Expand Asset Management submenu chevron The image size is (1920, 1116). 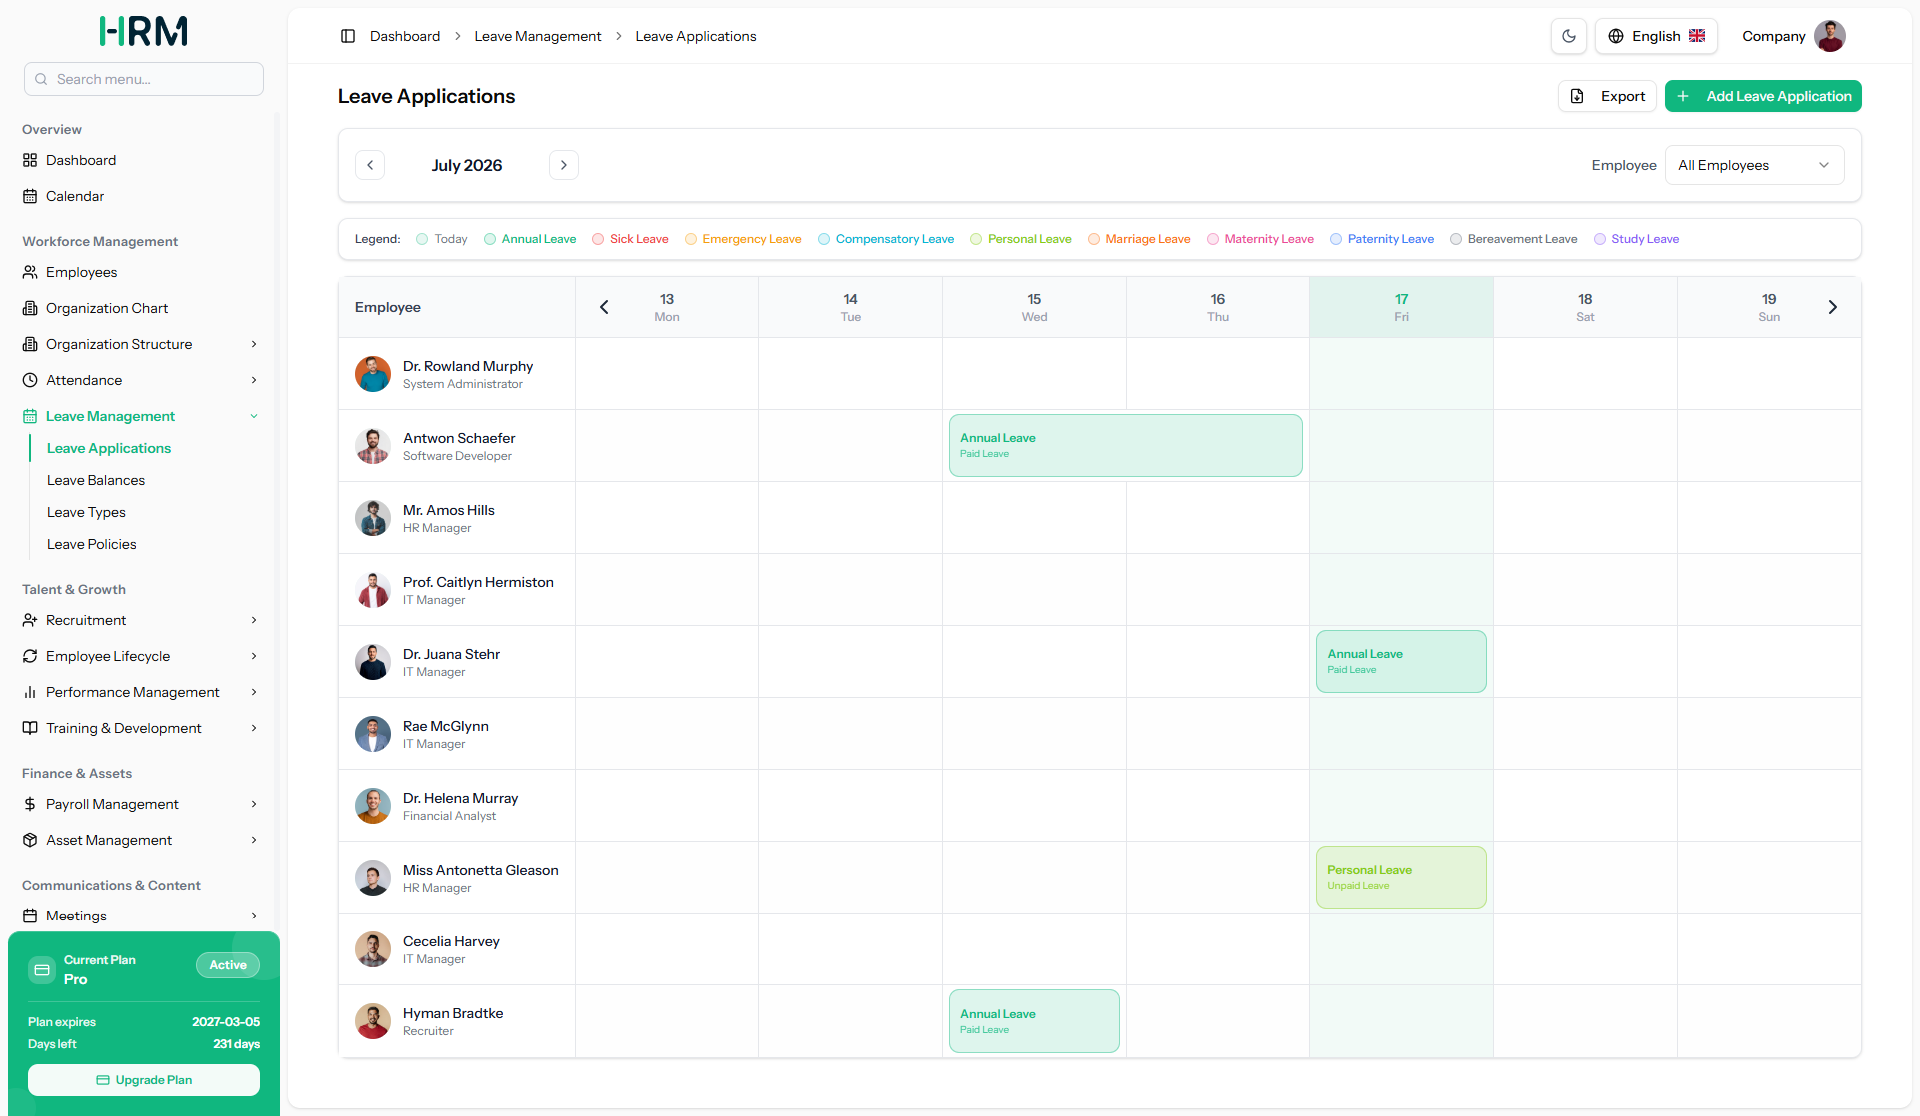click(x=254, y=840)
